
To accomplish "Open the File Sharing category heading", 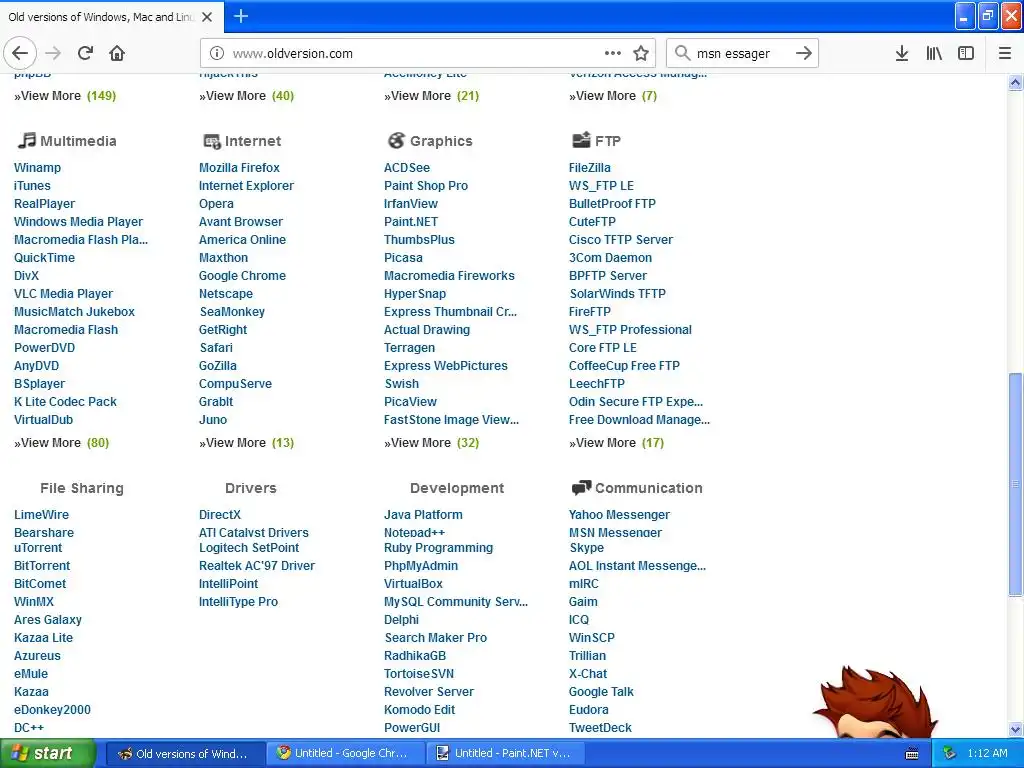I will (x=82, y=488).
